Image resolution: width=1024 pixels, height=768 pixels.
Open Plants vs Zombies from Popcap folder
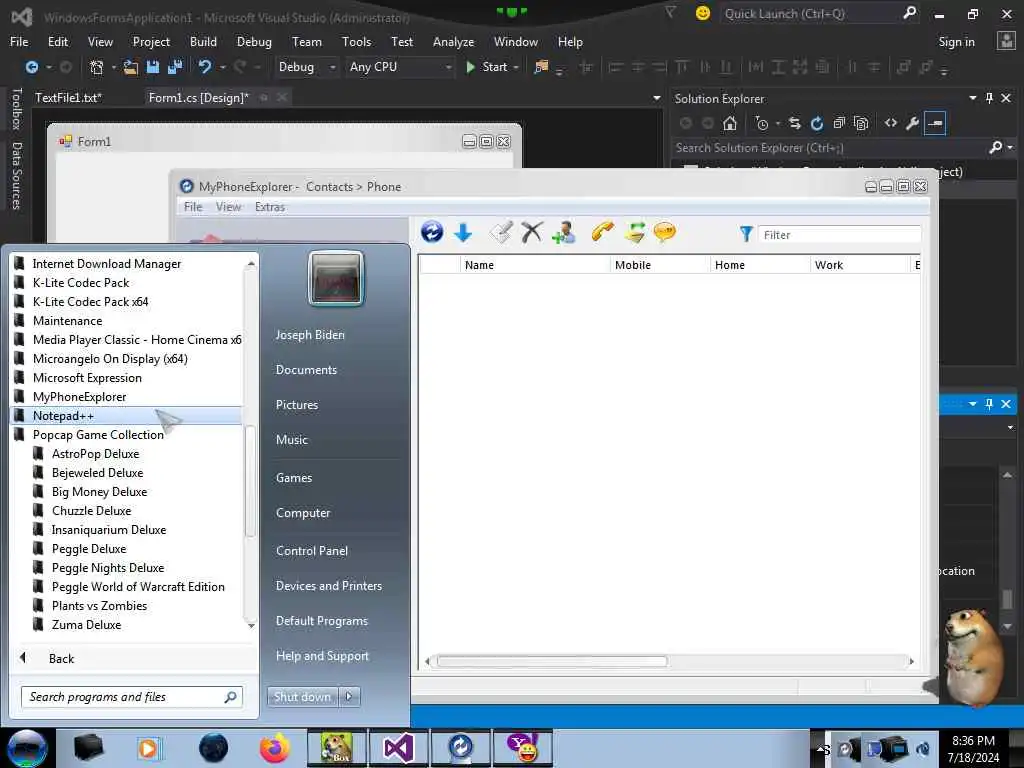pyautogui.click(x=99, y=605)
